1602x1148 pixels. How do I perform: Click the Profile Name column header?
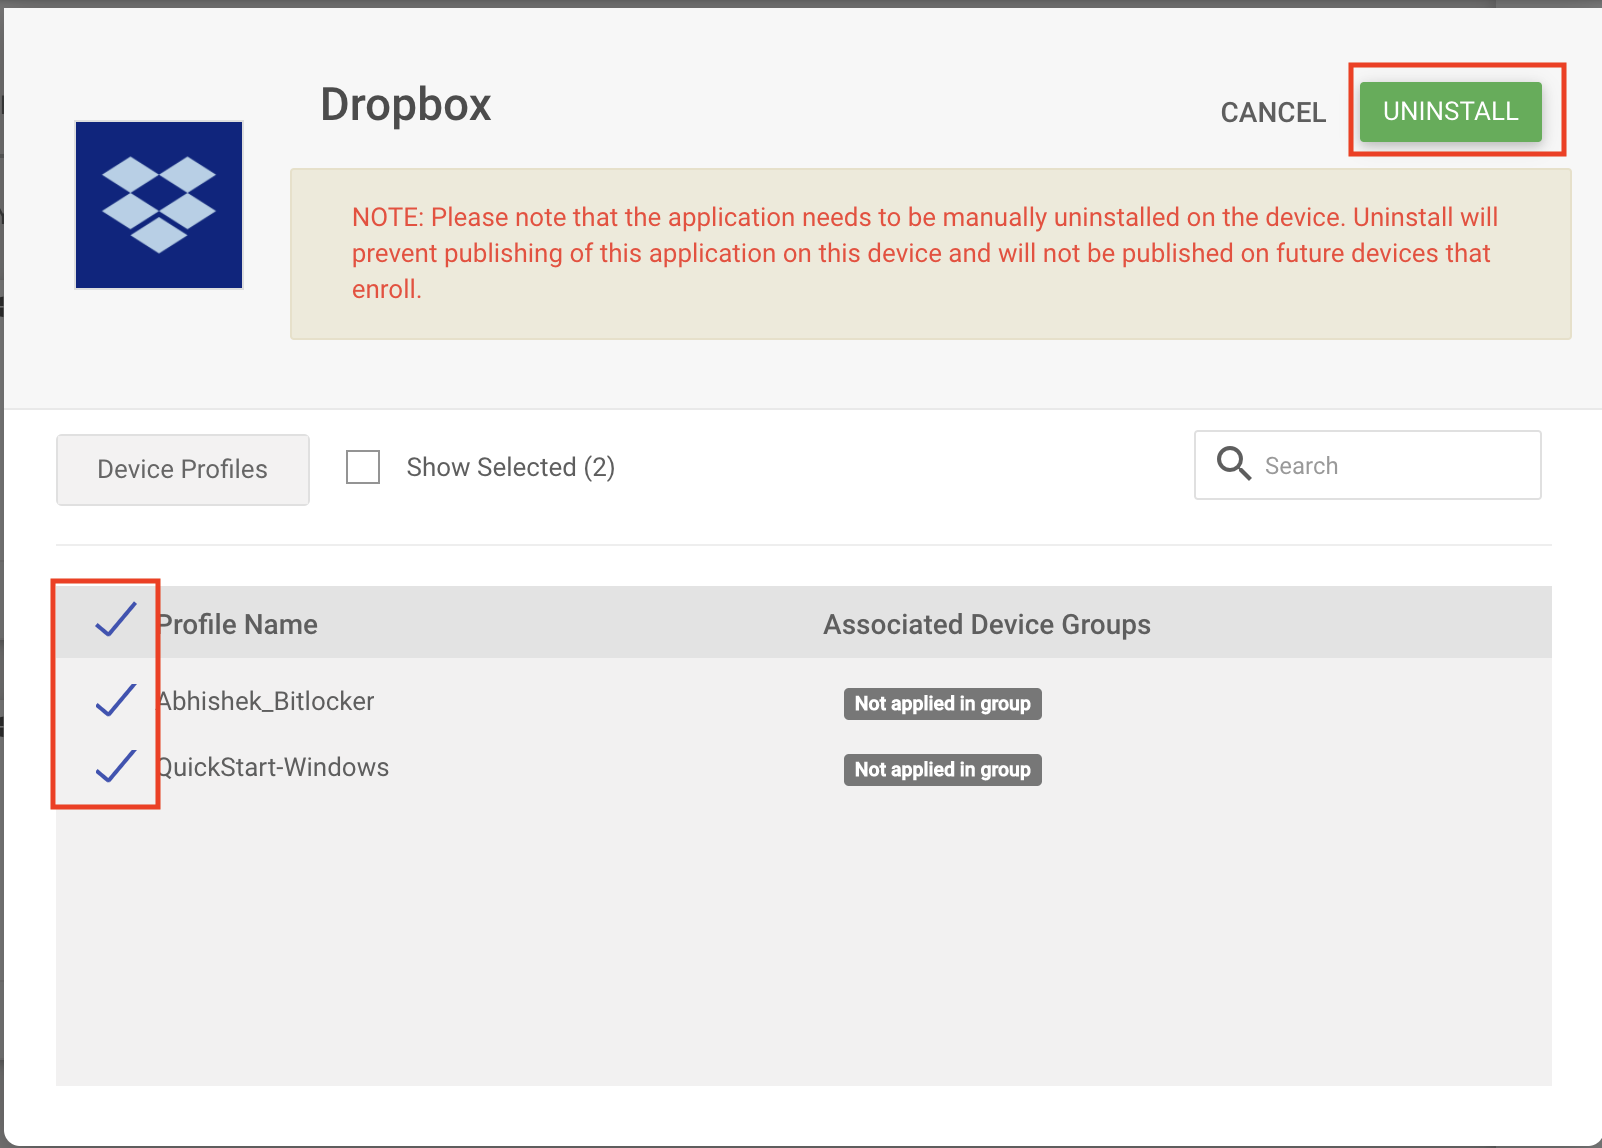237,624
